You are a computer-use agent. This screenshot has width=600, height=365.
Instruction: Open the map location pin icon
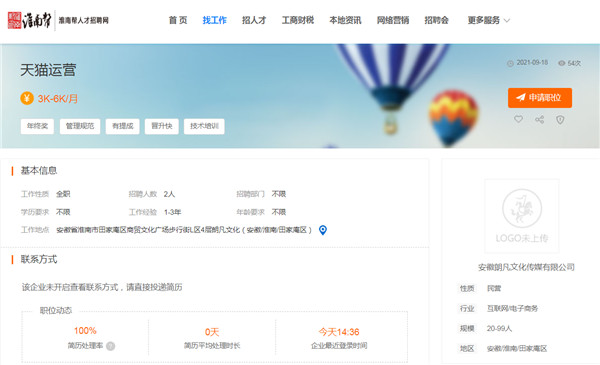(323, 230)
